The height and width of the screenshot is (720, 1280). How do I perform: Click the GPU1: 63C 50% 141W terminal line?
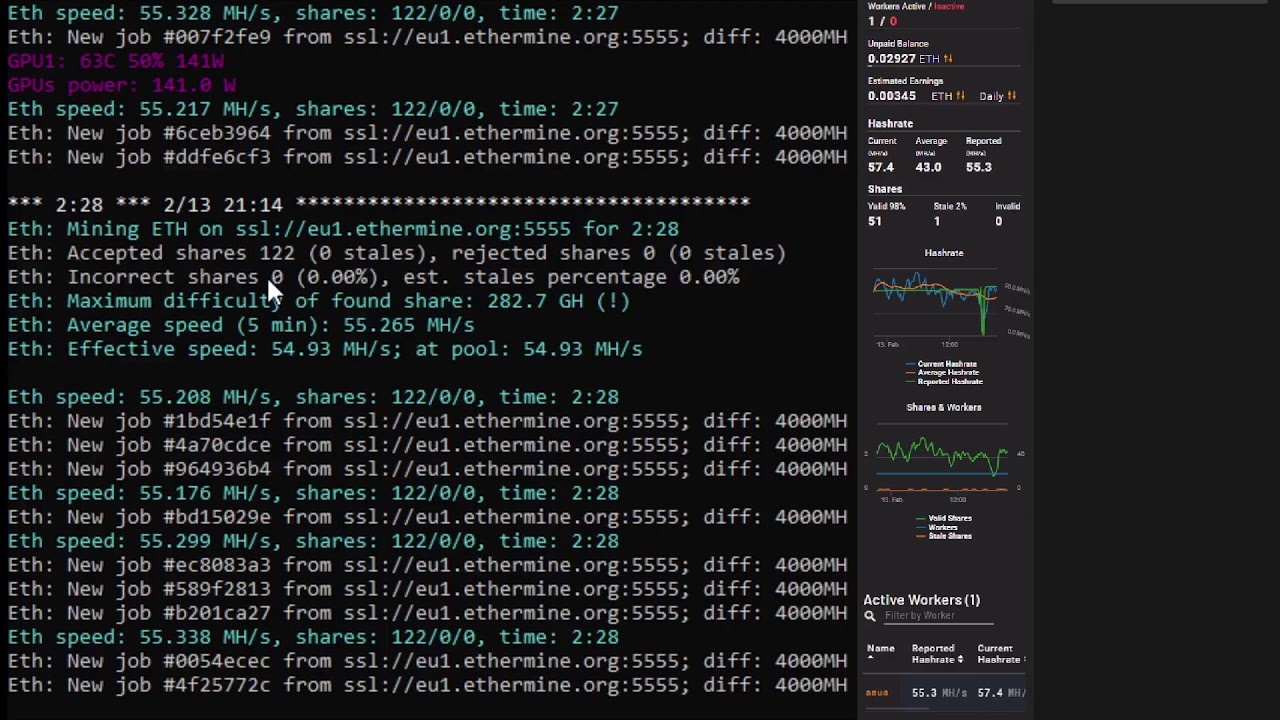click(115, 61)
